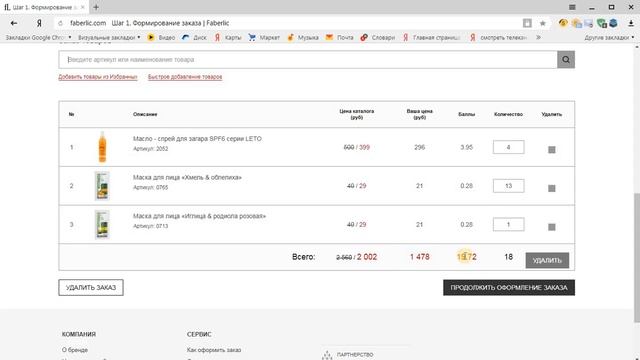The image size is (640, 360).
Task: Go back with the browser arrow
Action: 14,23
